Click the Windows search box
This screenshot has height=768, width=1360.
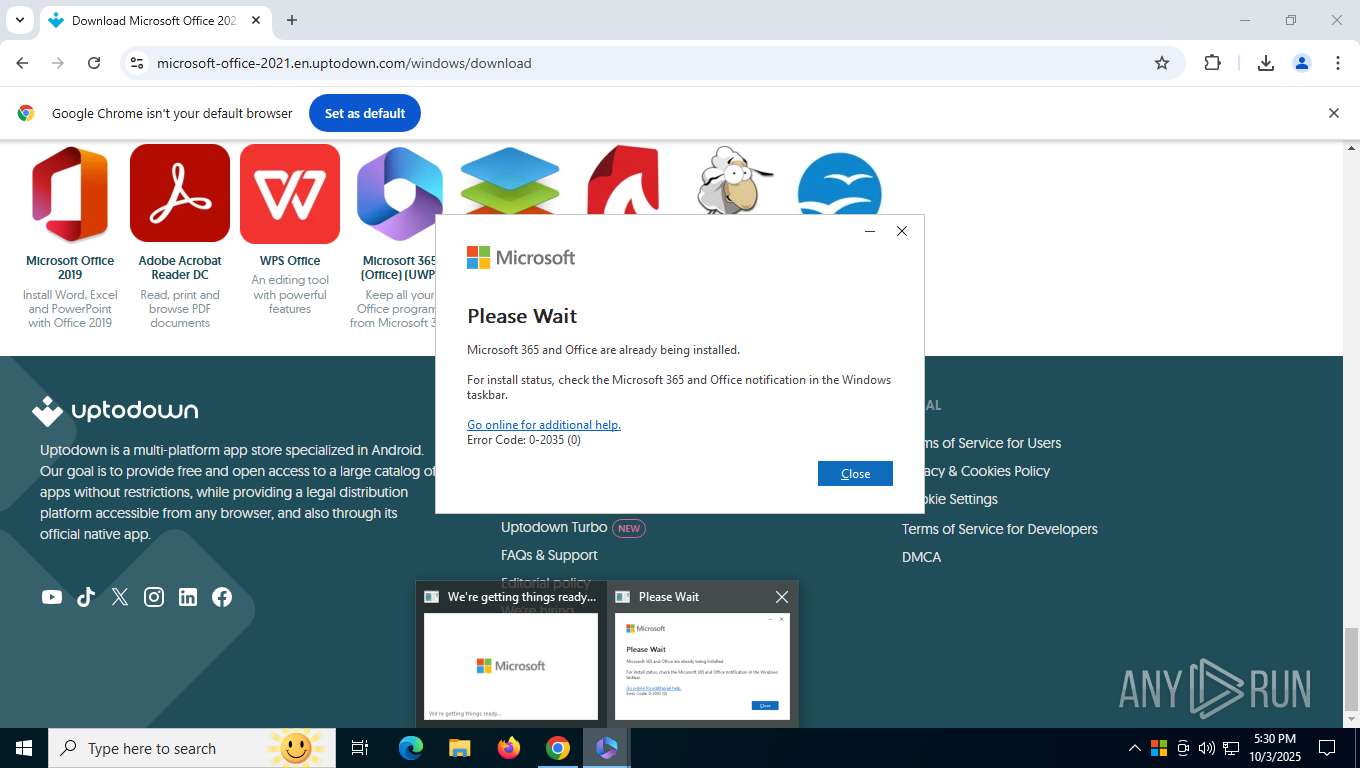(x=190, y=748)
